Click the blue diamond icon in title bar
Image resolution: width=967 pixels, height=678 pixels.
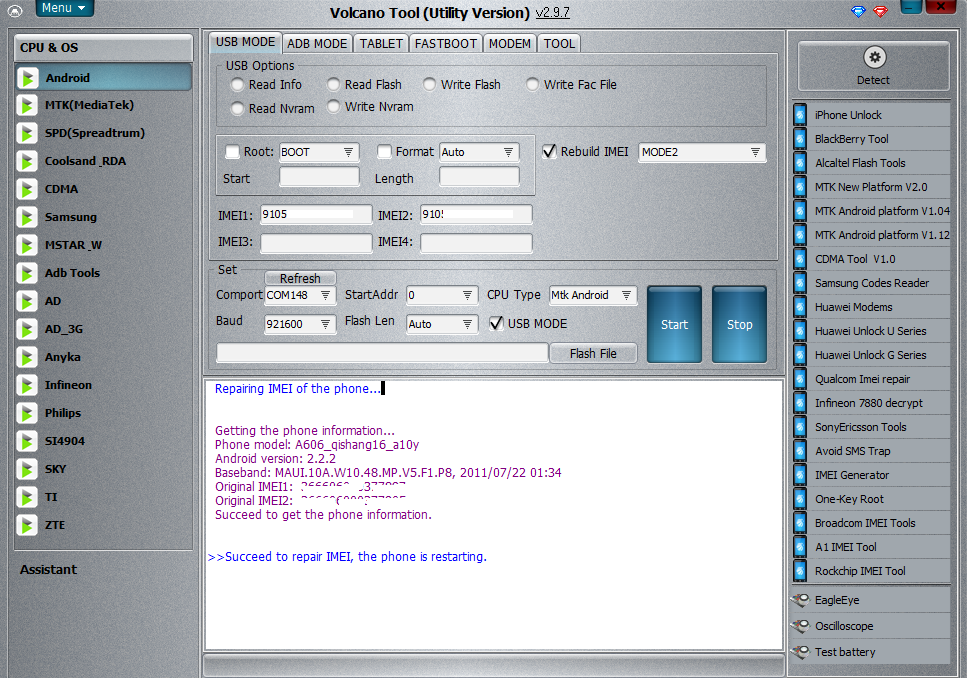point(858,11)
